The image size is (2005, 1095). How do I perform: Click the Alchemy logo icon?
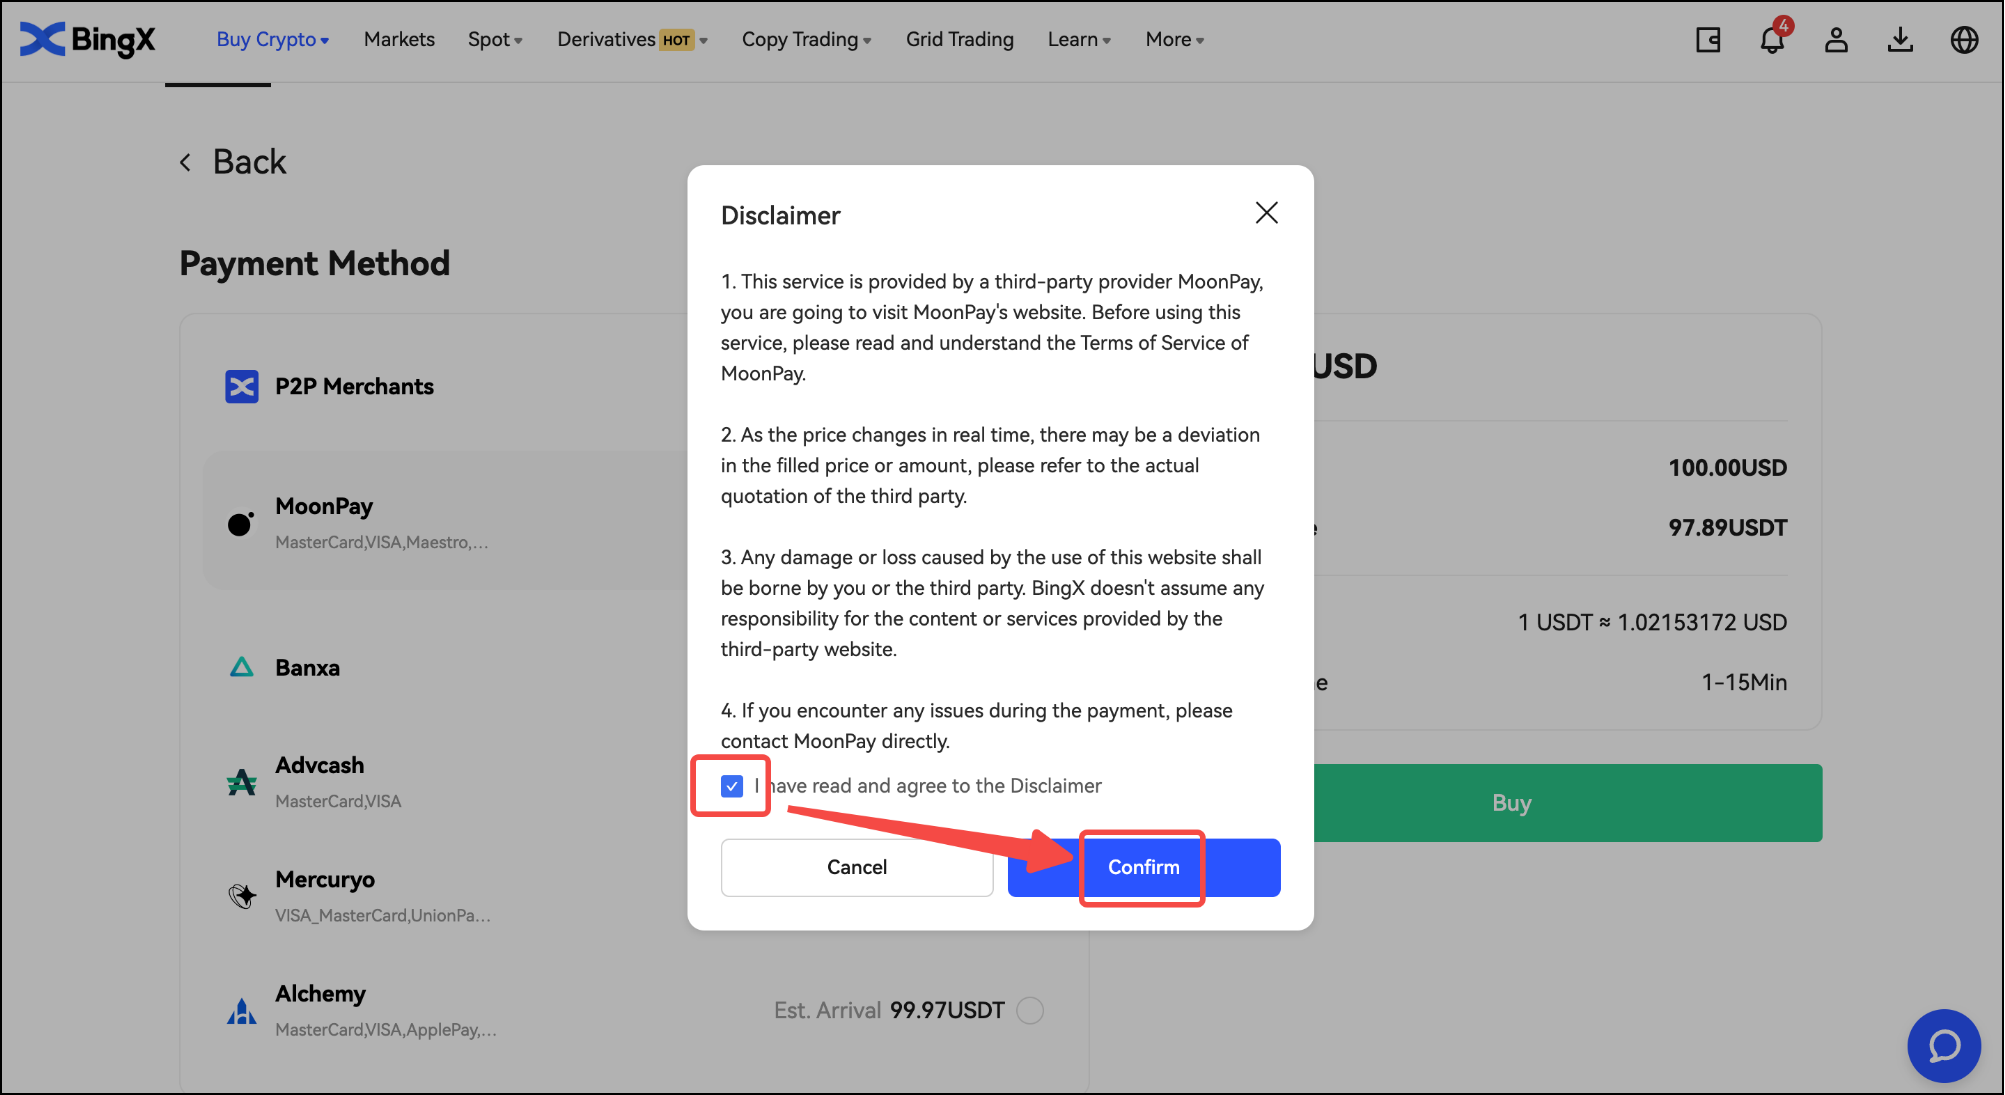click(x=242, y=1011)
